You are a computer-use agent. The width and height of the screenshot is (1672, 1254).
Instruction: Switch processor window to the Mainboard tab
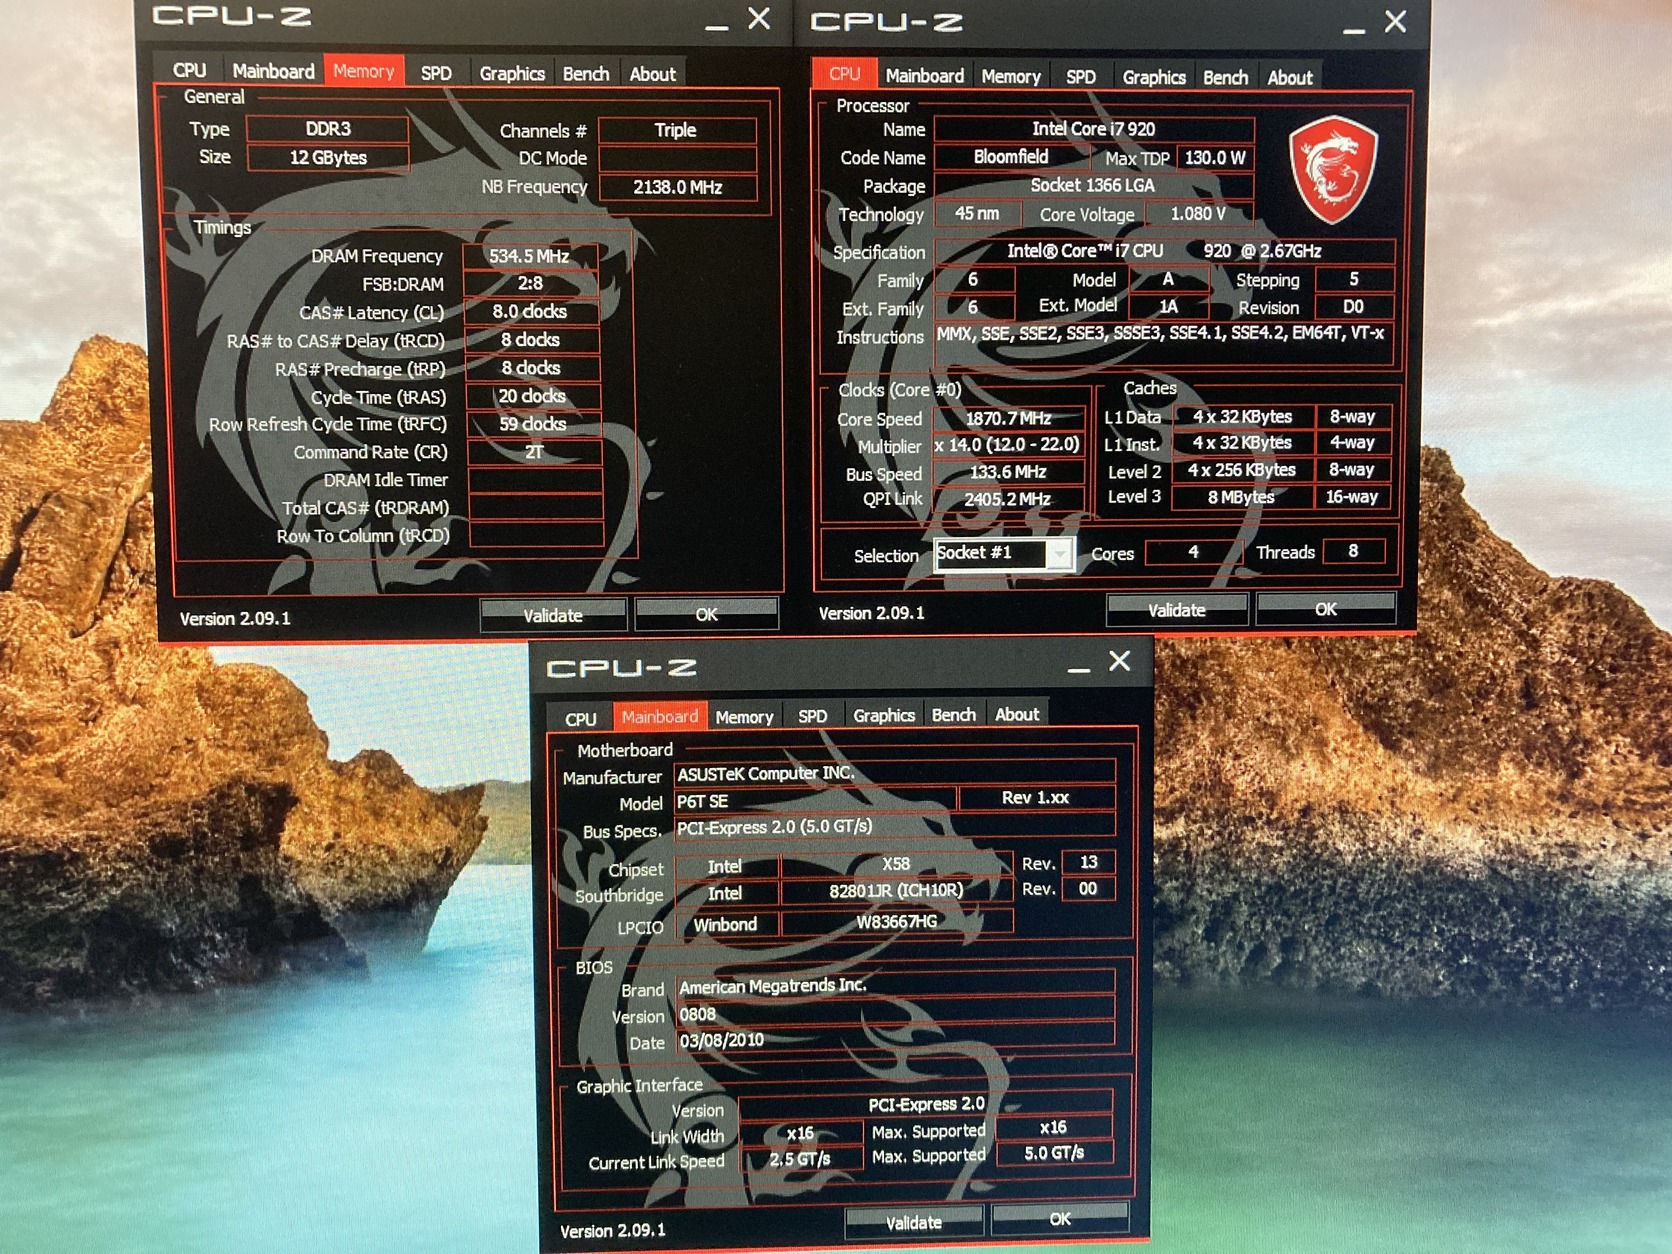pyautogui.click(x=925, y=76)
